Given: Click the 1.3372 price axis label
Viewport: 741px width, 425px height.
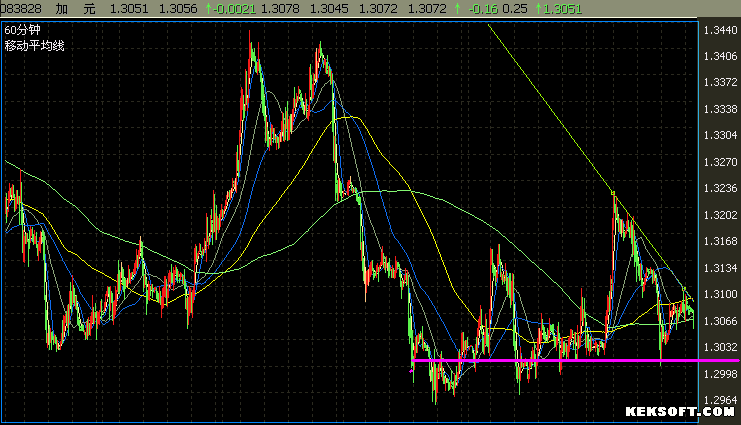Looking at the screenshot, I should 720,82.
